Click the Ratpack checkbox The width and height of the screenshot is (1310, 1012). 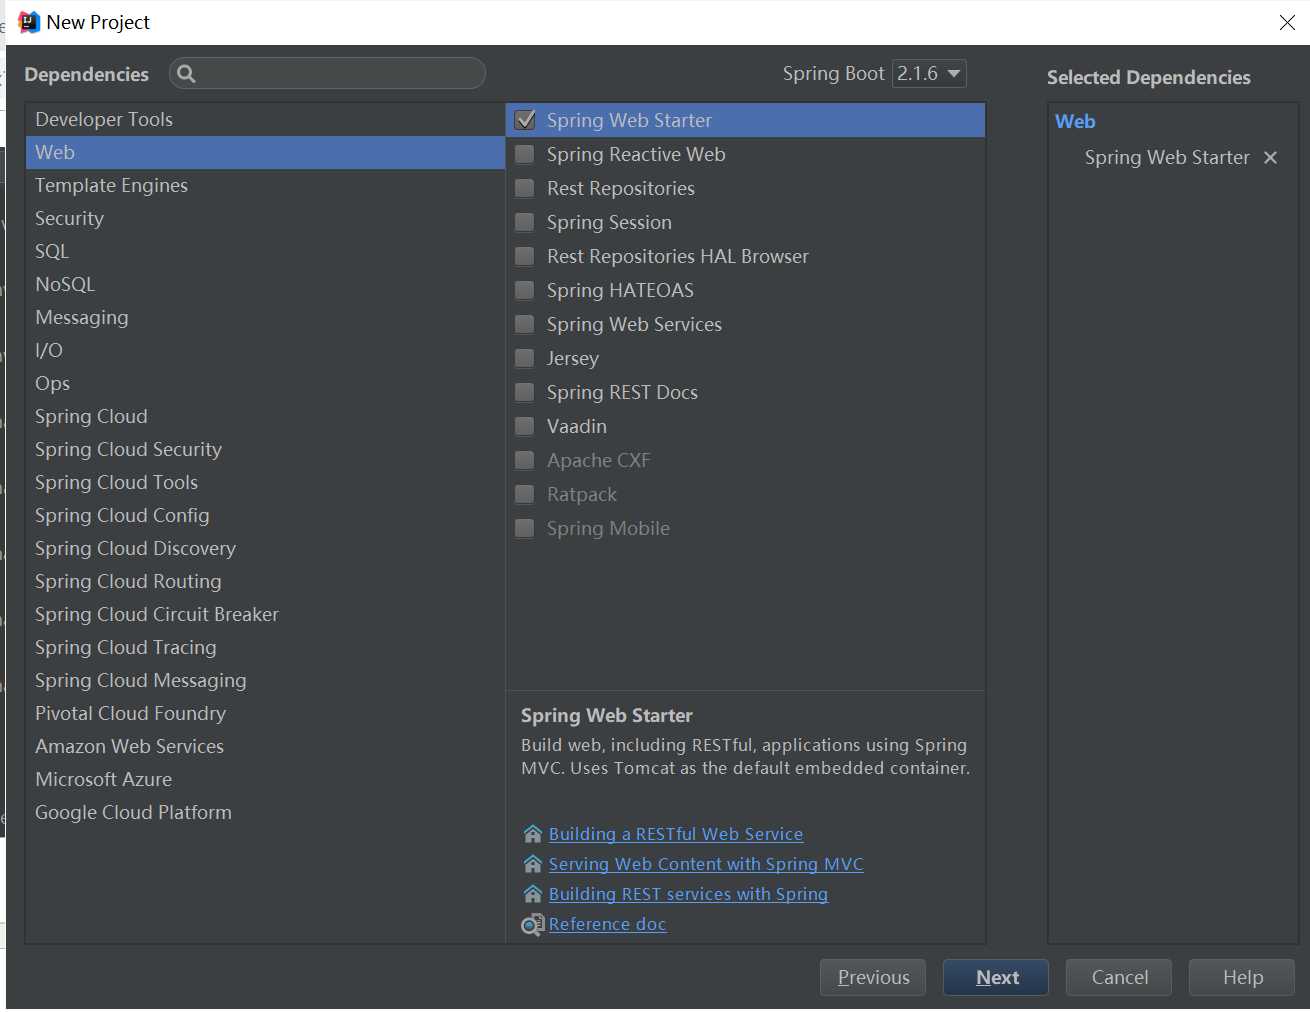pyautogui.click(x=525, y=494)
